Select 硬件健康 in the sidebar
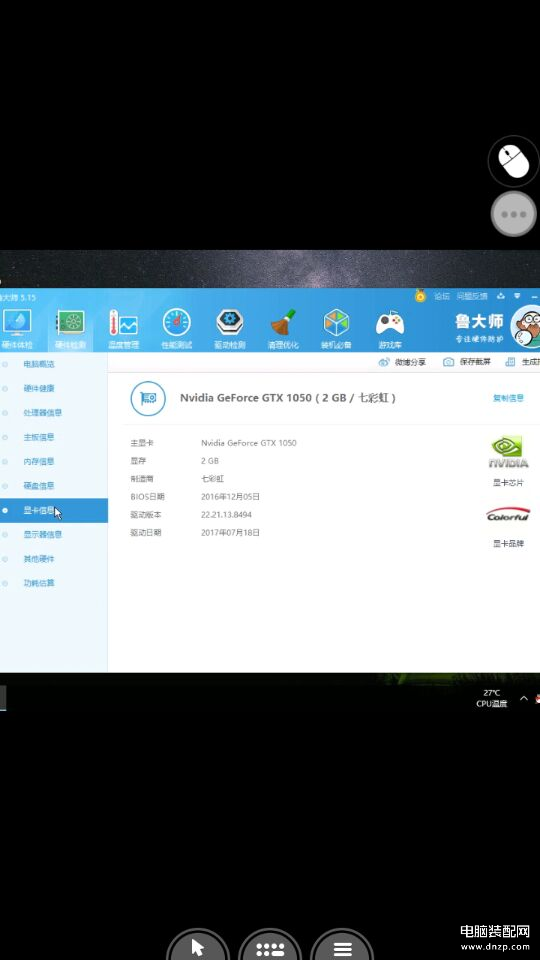Screen dimensions: 540x960 [x=39, y=388]
